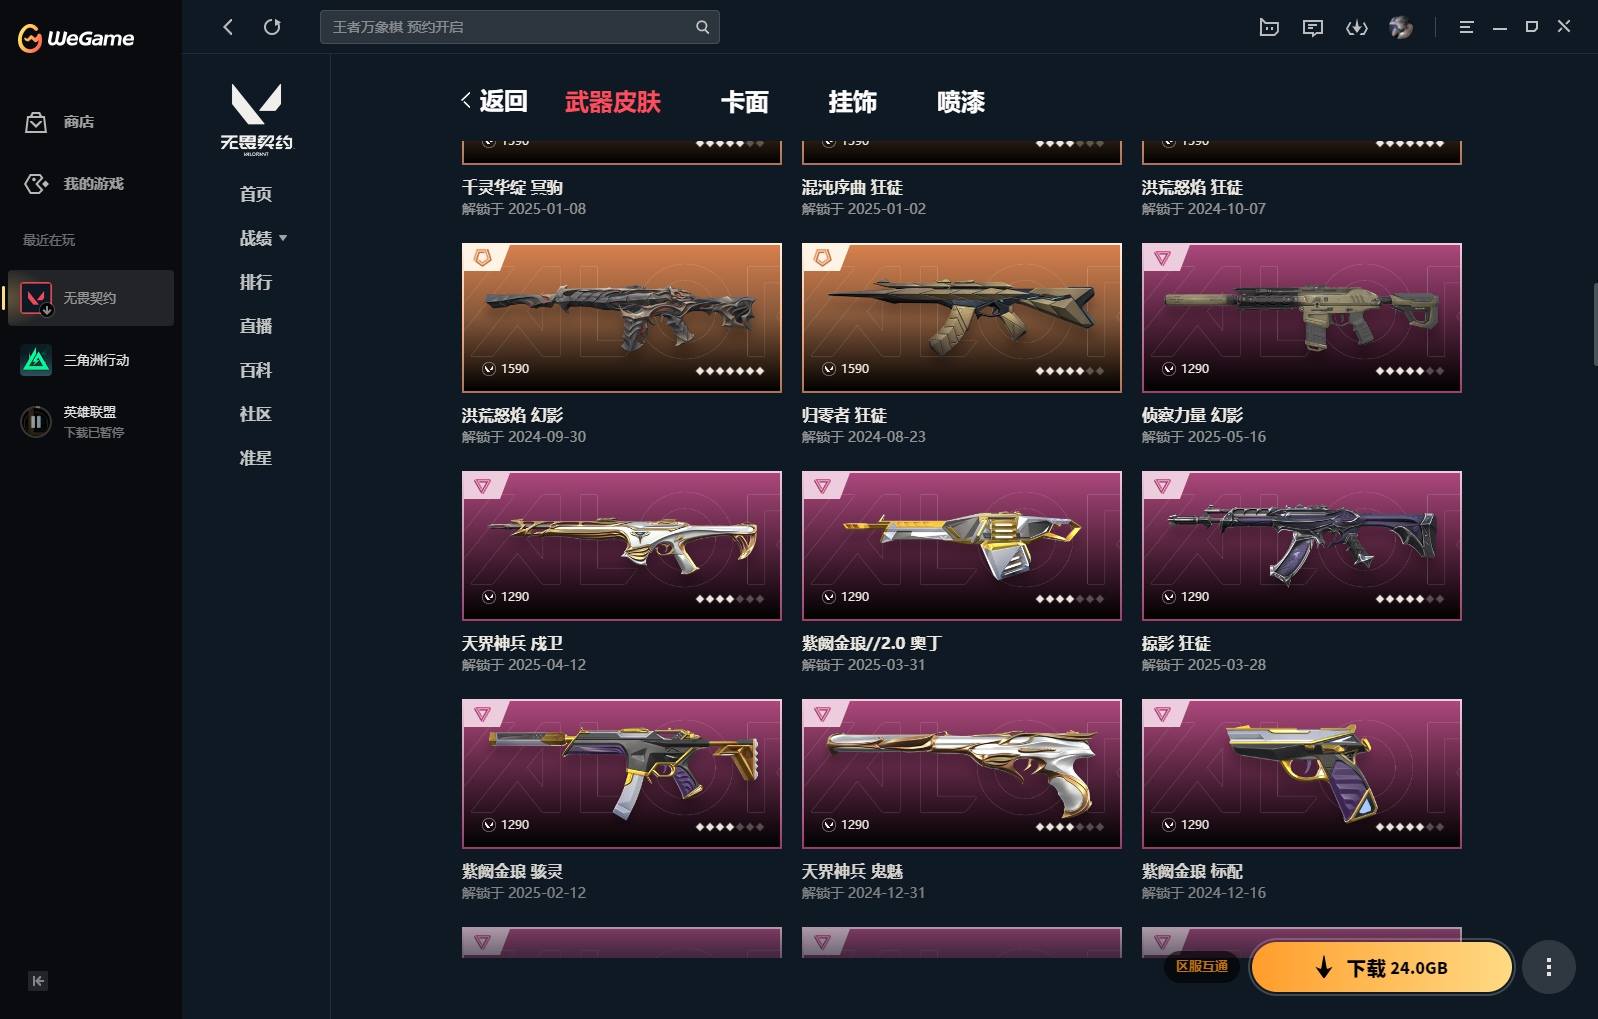Switch to the 卡面 tab

tap(745, 102)
